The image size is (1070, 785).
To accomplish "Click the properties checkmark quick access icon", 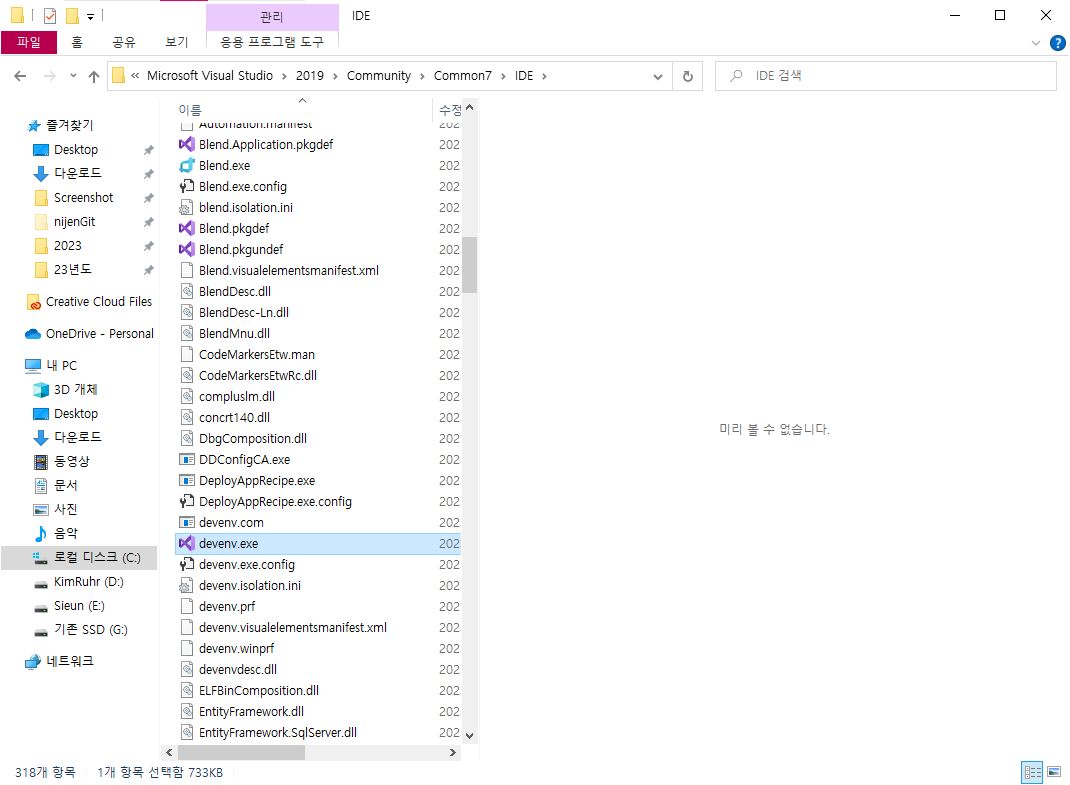I will 50,15.
